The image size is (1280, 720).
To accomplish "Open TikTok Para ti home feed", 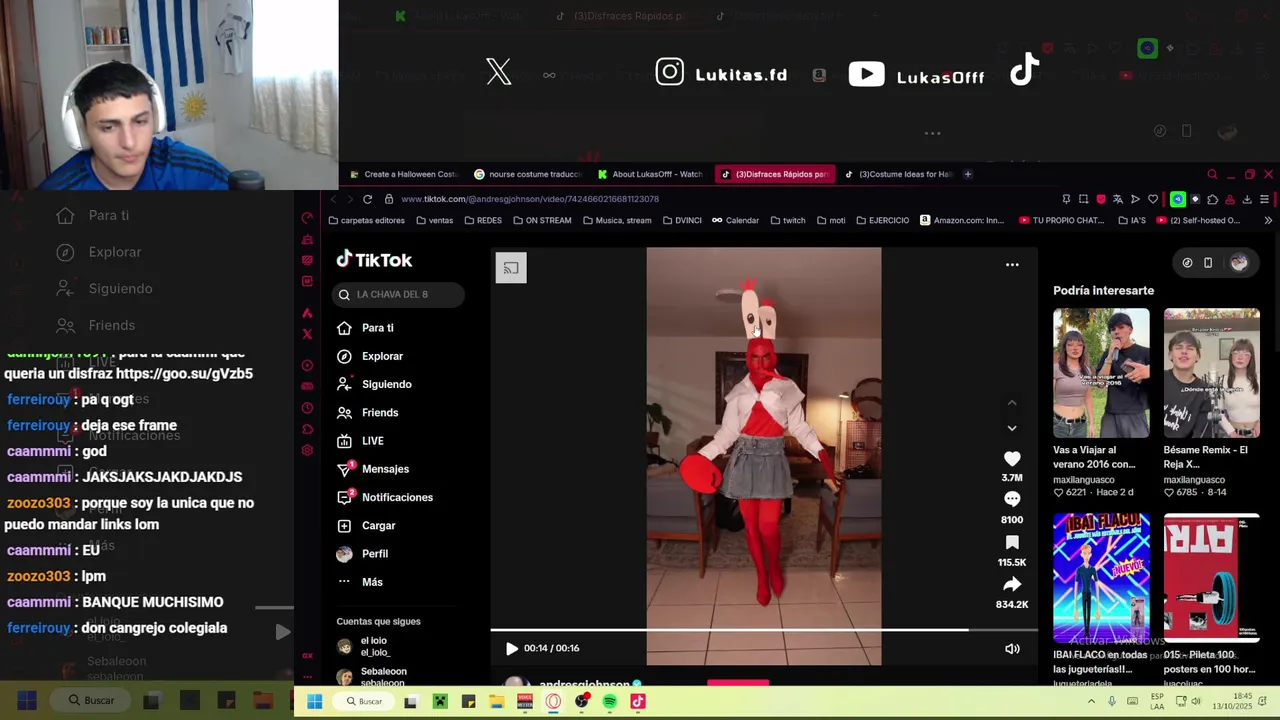I will click(x=365, y=328).
